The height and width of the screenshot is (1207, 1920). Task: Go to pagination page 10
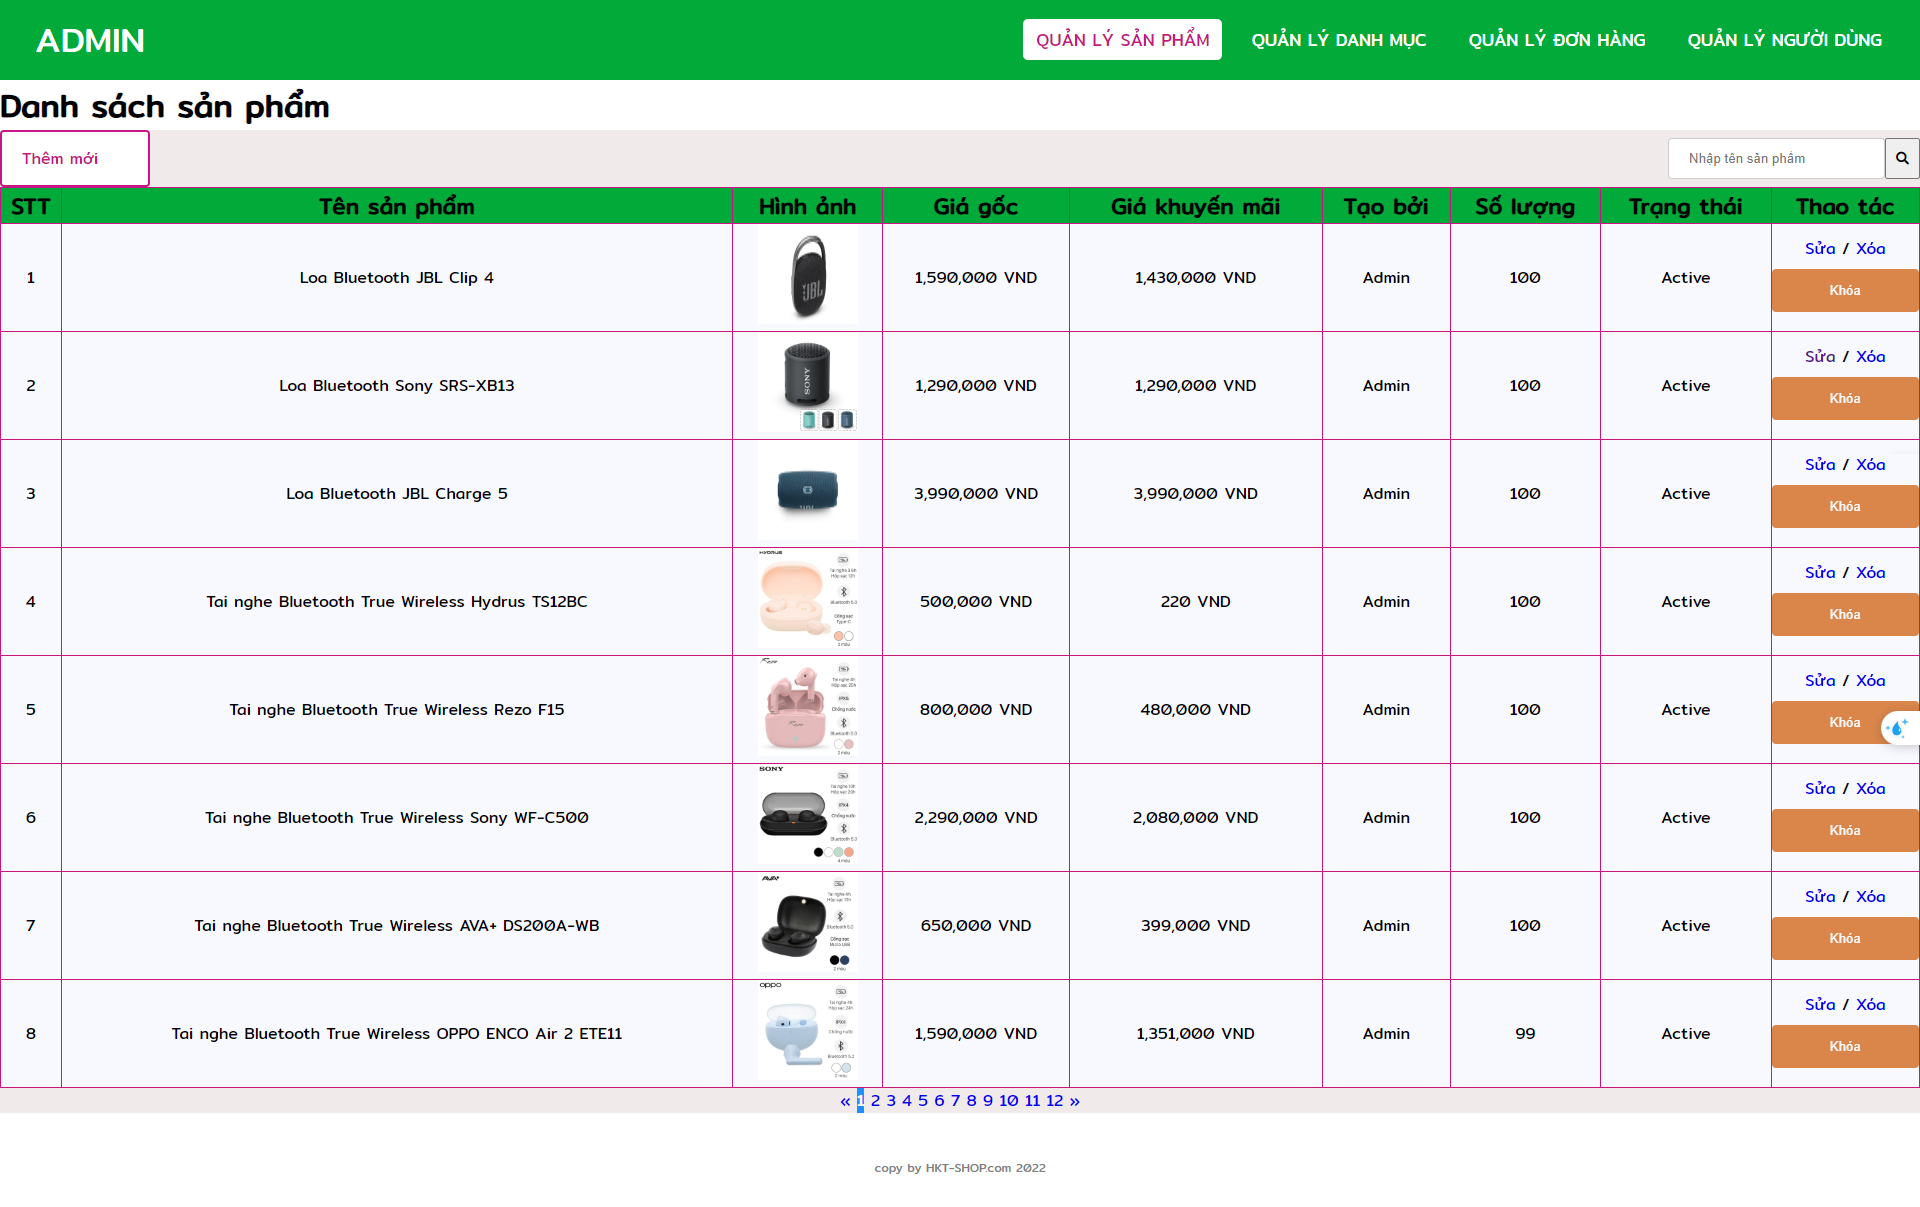[1008, 1100]
